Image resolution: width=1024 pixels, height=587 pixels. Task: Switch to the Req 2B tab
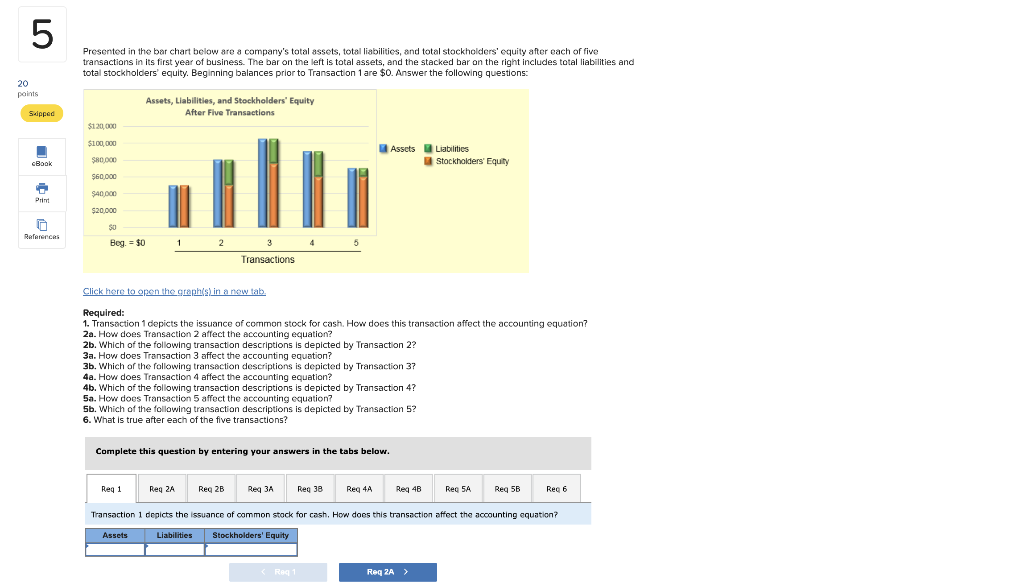(x=210, y=488)
